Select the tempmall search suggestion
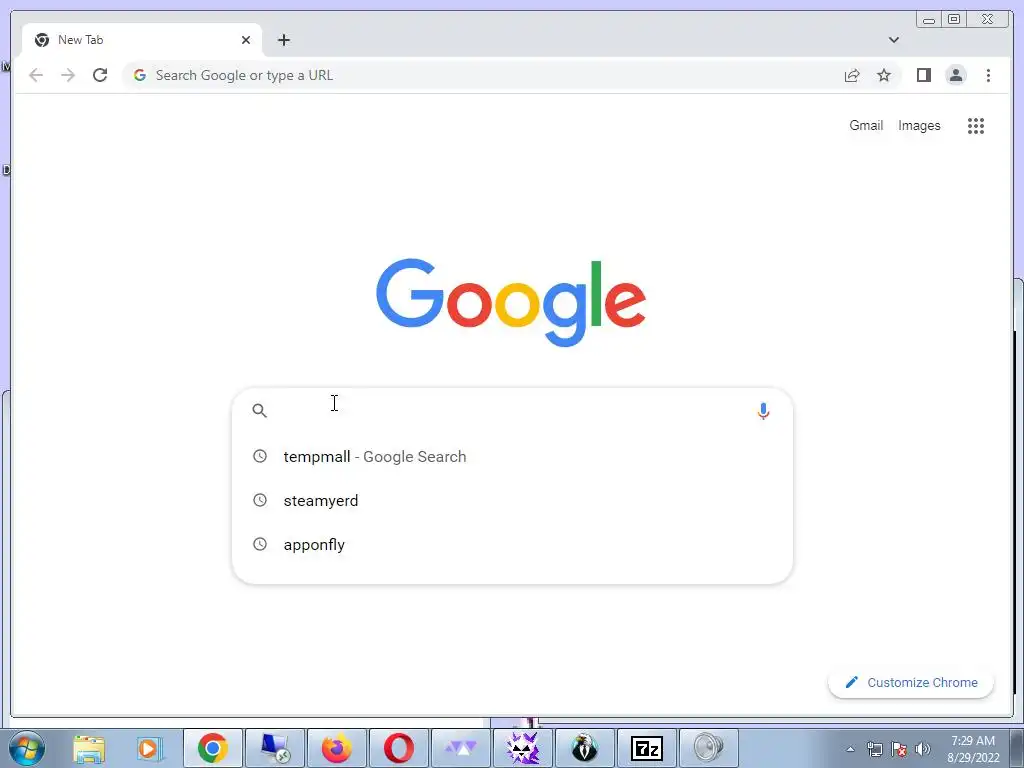 point(512,456)
